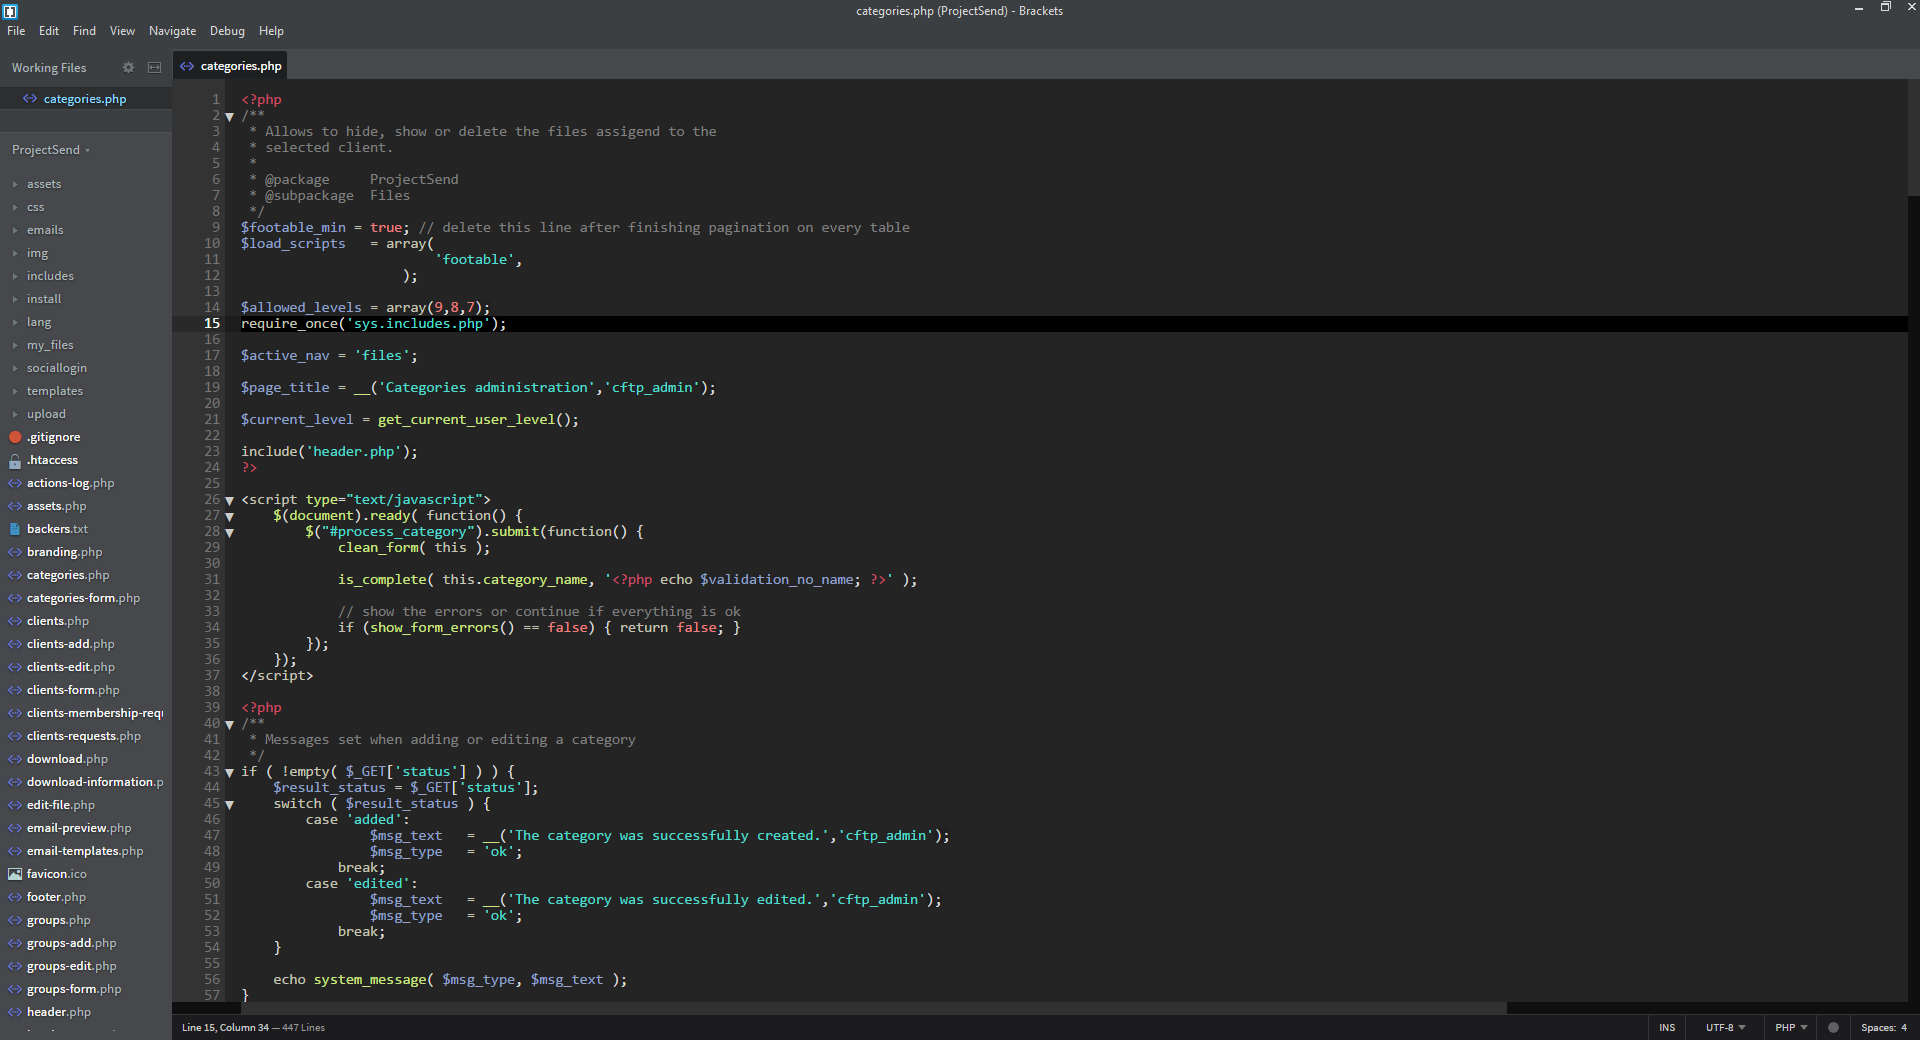Click the code icon beside footer.php

pos(15,897)
